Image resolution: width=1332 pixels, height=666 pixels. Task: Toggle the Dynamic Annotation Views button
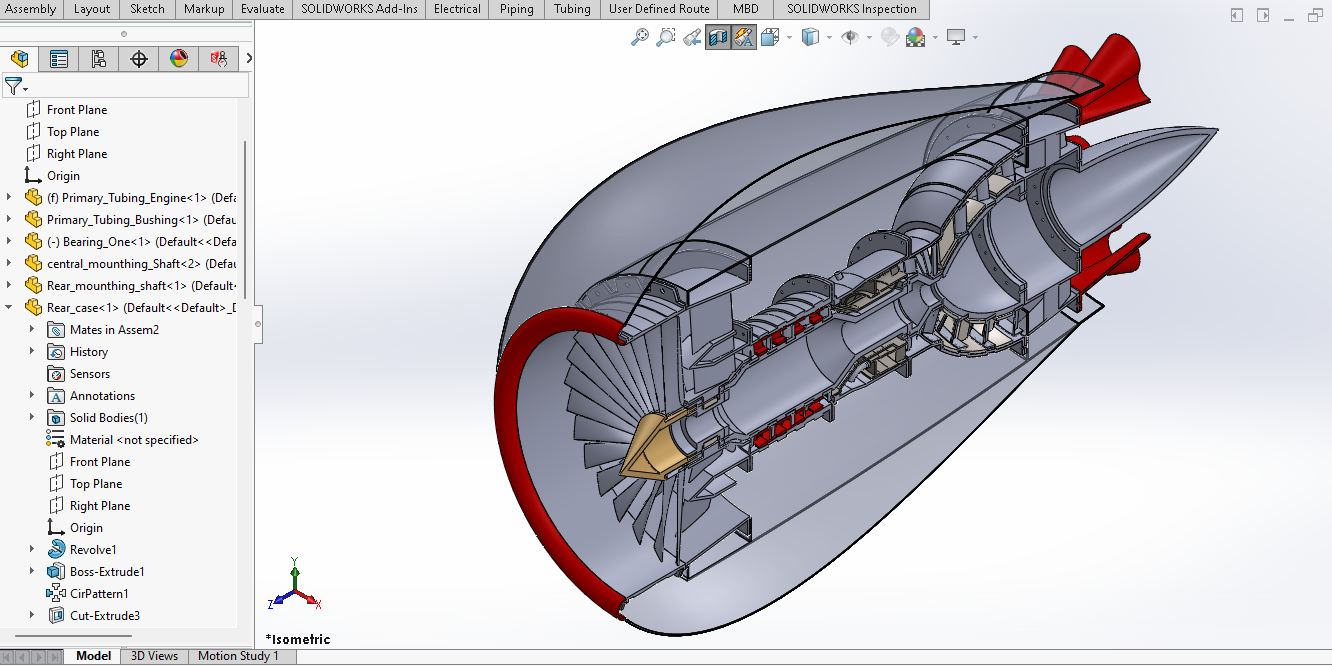pyautogui.click(x=743, y=37)
